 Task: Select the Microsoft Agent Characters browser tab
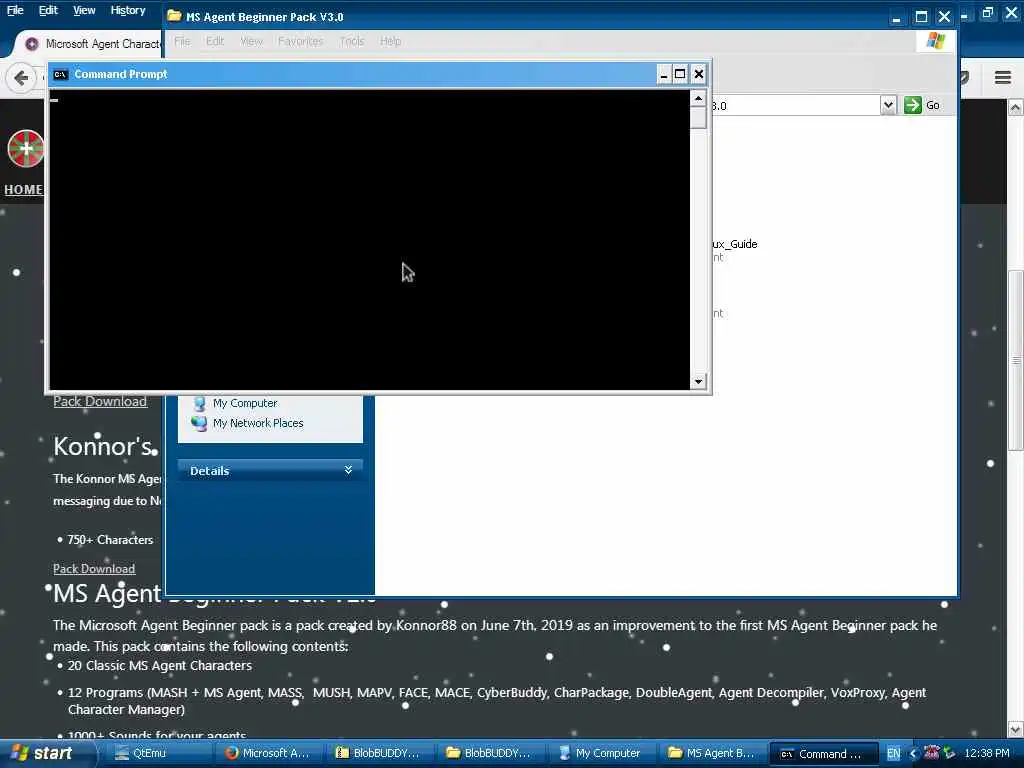click(x=91, y=44)
